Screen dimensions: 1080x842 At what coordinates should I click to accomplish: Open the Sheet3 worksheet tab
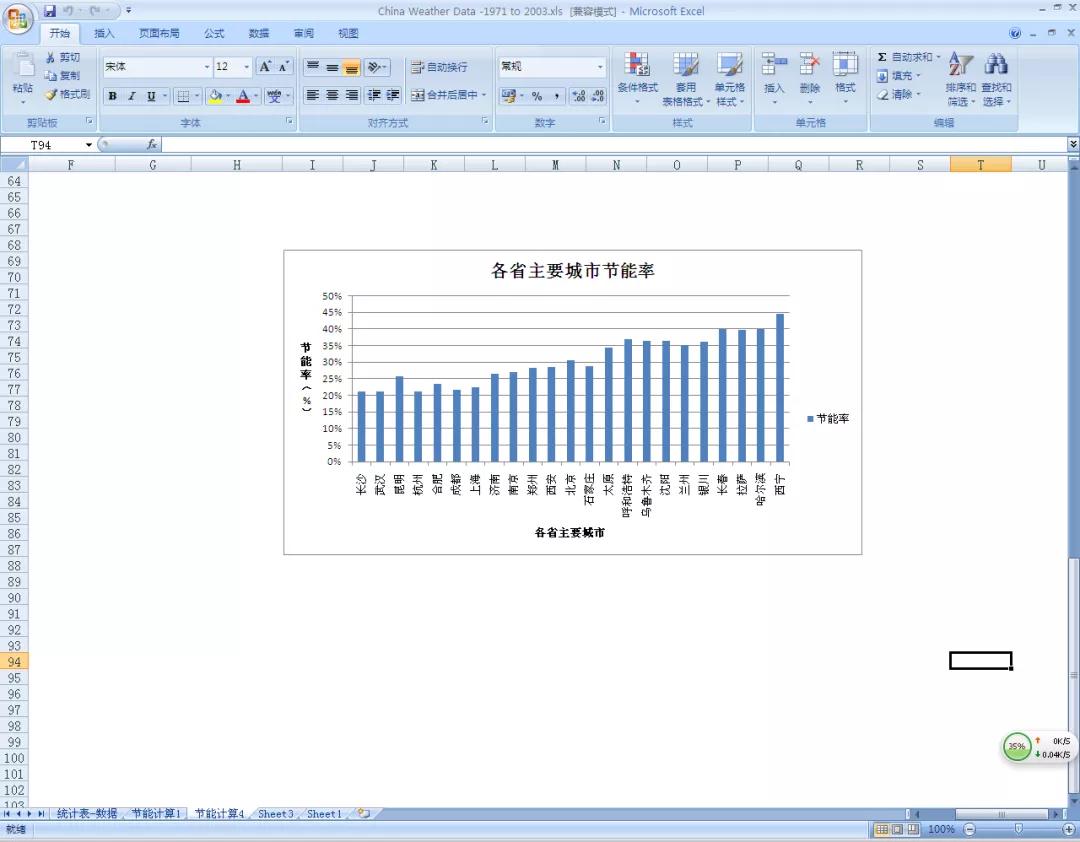pos(275,813)
